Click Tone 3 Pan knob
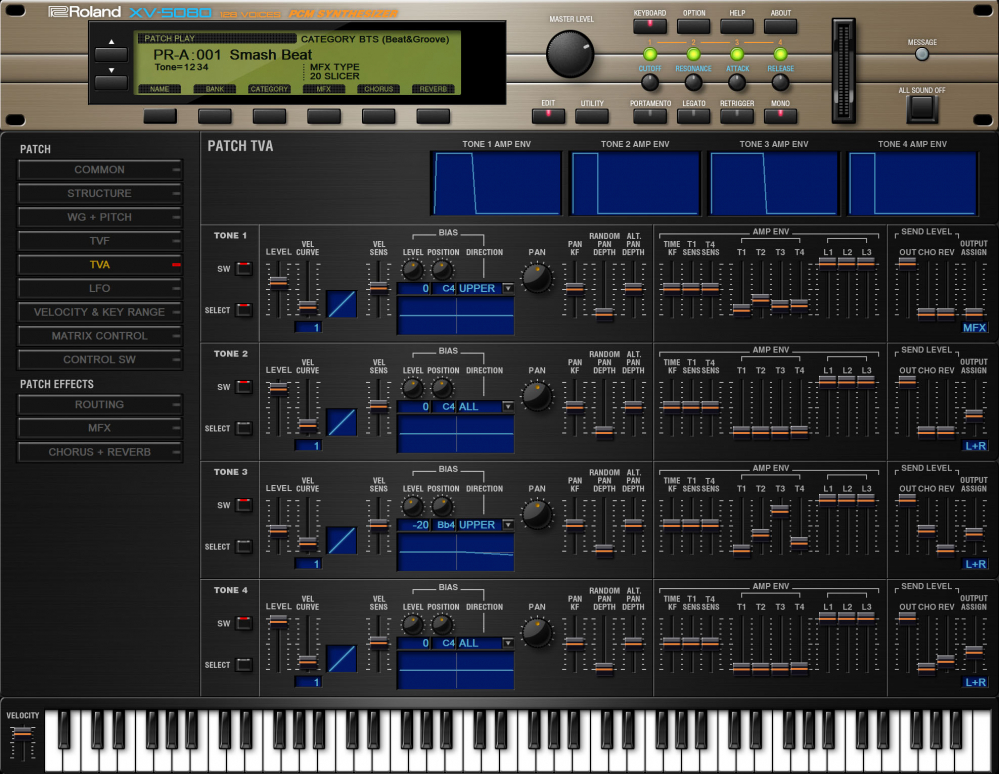Viewport: 999px width, 774px height. tap(537, 514)
